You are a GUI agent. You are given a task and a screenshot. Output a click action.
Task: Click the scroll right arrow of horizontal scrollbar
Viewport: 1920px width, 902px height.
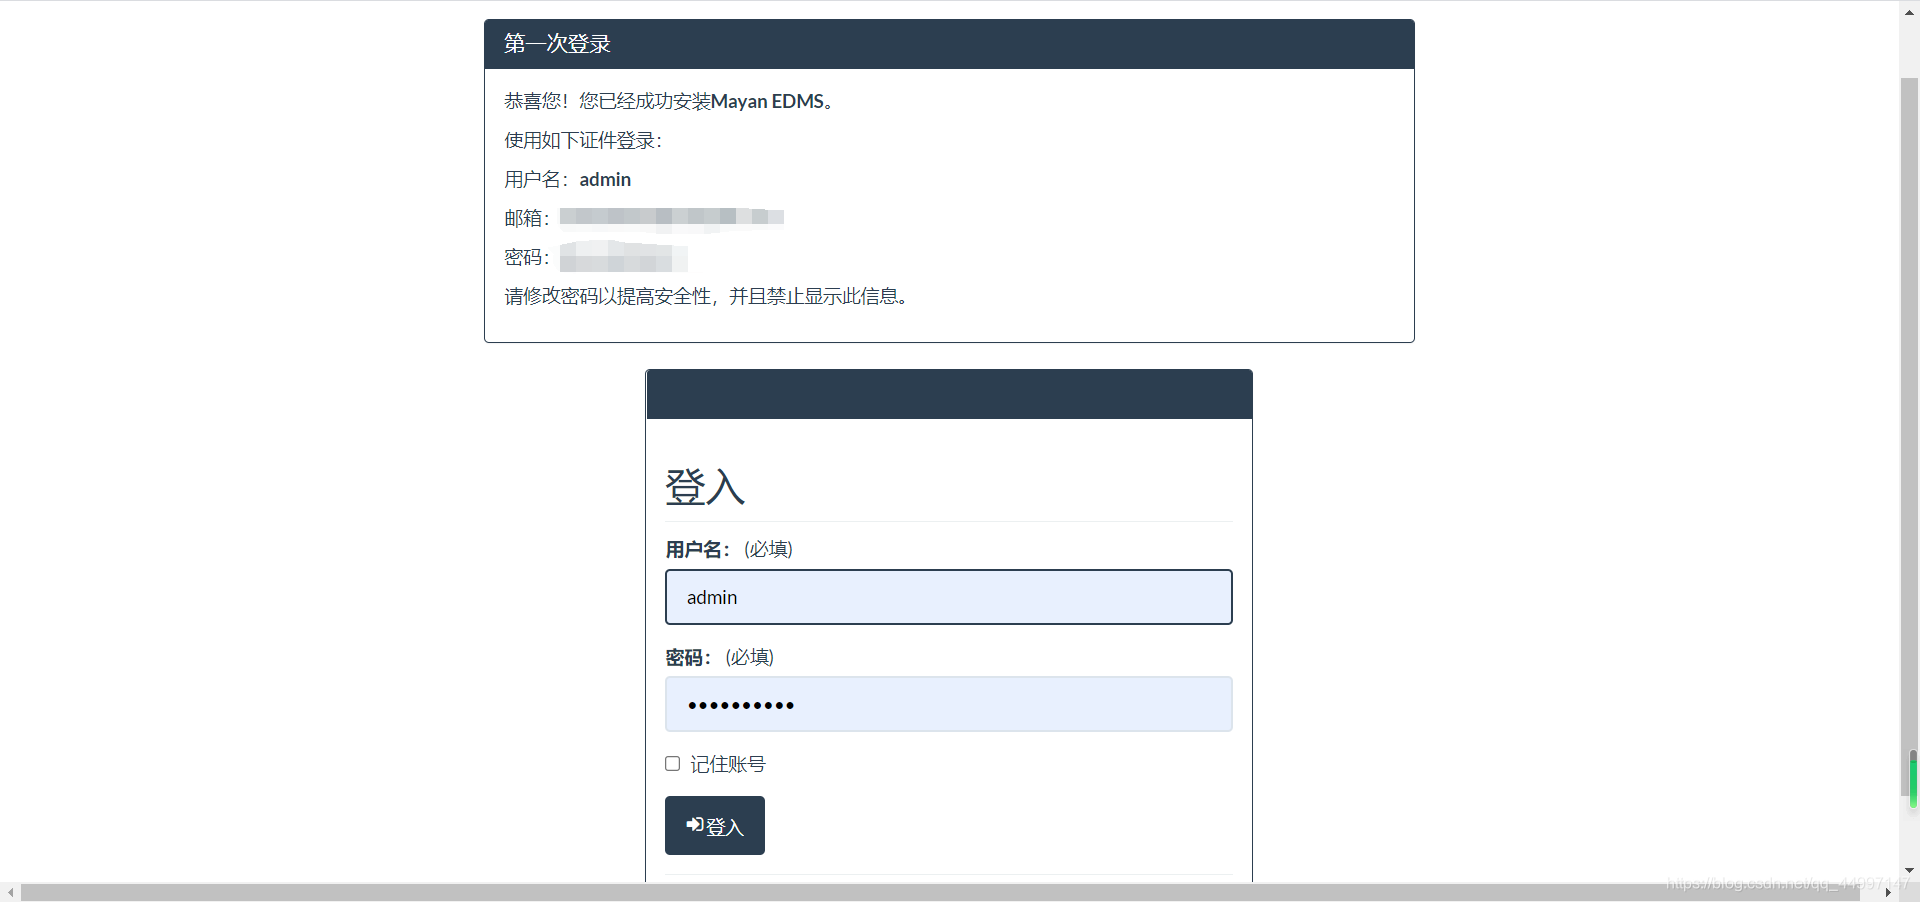[x=1888, y=892]
